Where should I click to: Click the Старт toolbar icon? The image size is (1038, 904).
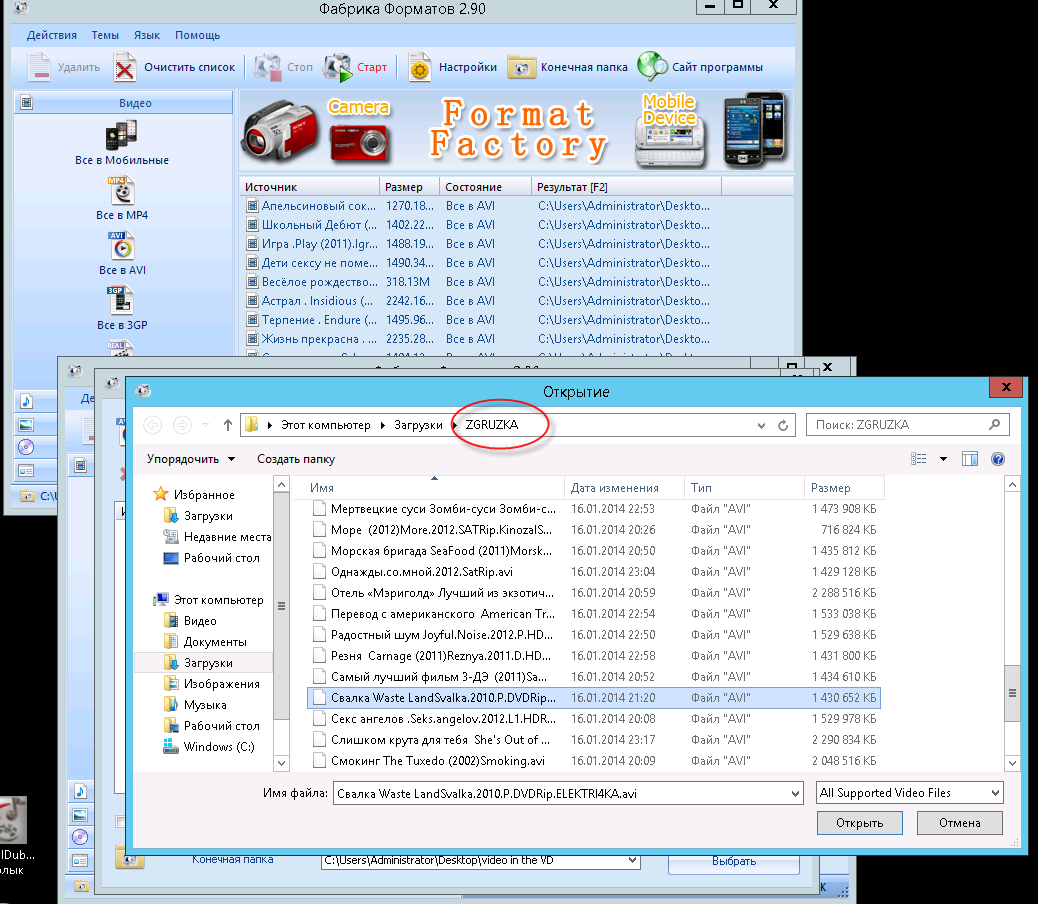(339, 67)
